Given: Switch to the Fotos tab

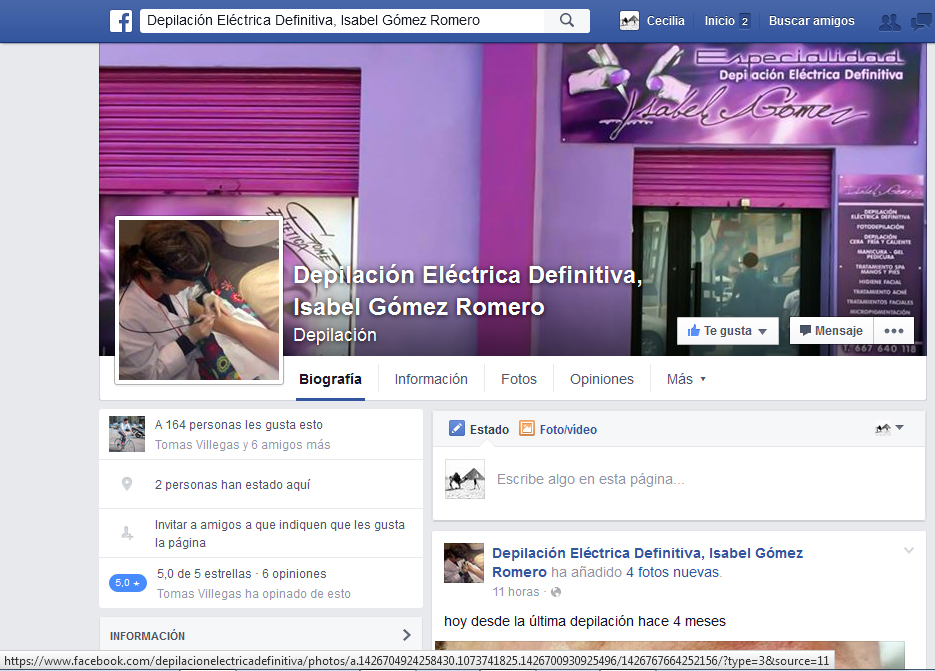Looking at the screenshot, I should (x=518, y=379).
